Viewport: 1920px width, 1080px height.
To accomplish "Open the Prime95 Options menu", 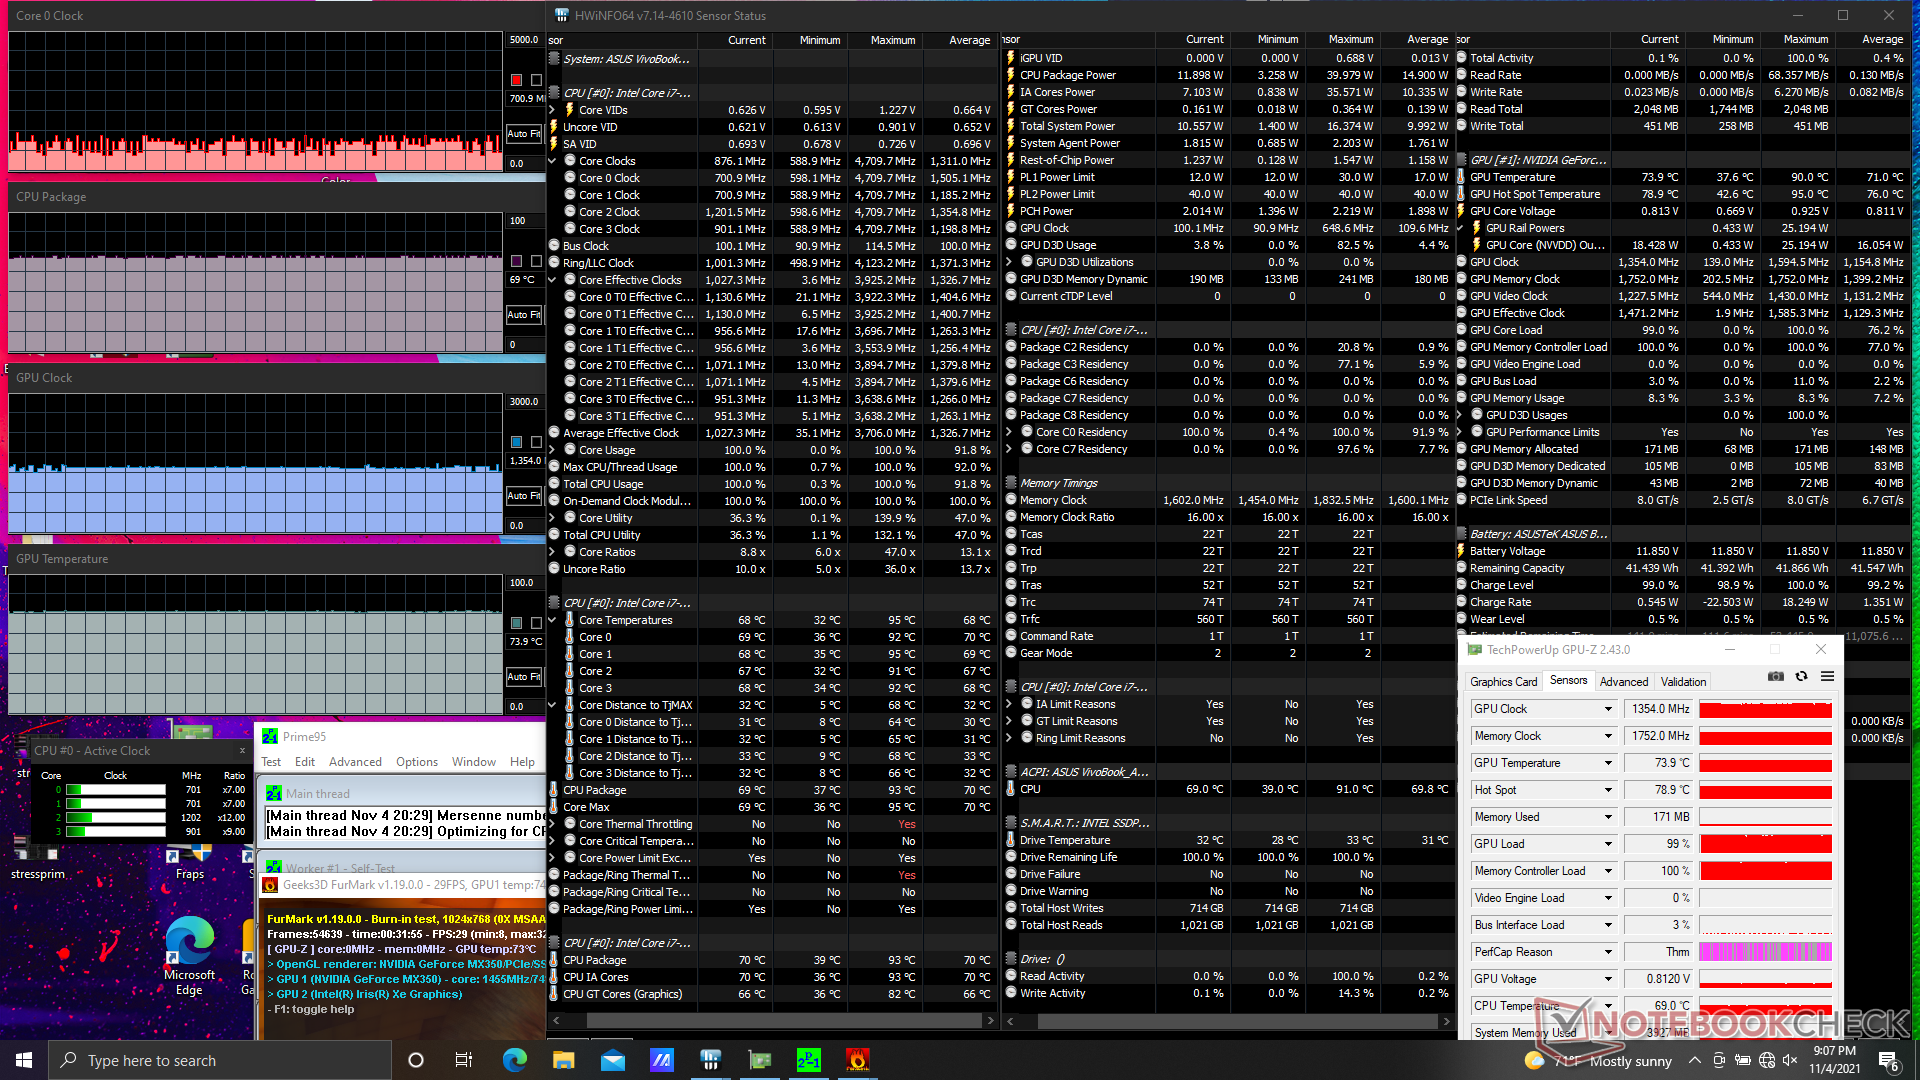I will [x=416, y=762].
